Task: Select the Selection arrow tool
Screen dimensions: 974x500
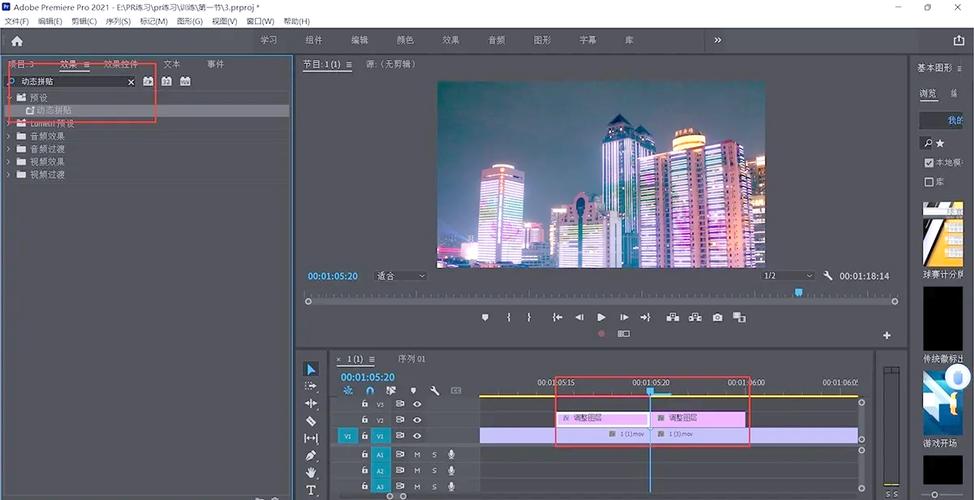Action: 311,369
